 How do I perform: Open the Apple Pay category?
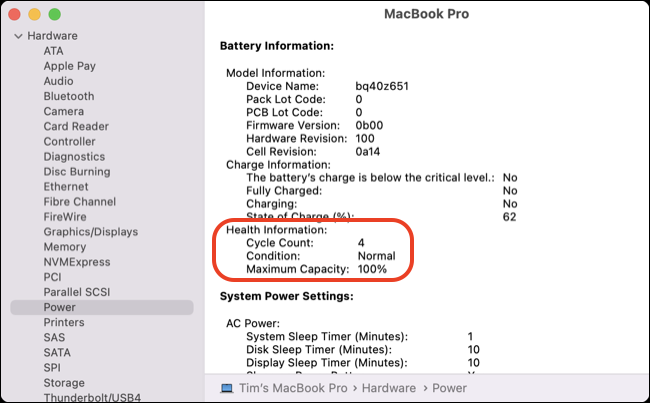pos(71,66)
